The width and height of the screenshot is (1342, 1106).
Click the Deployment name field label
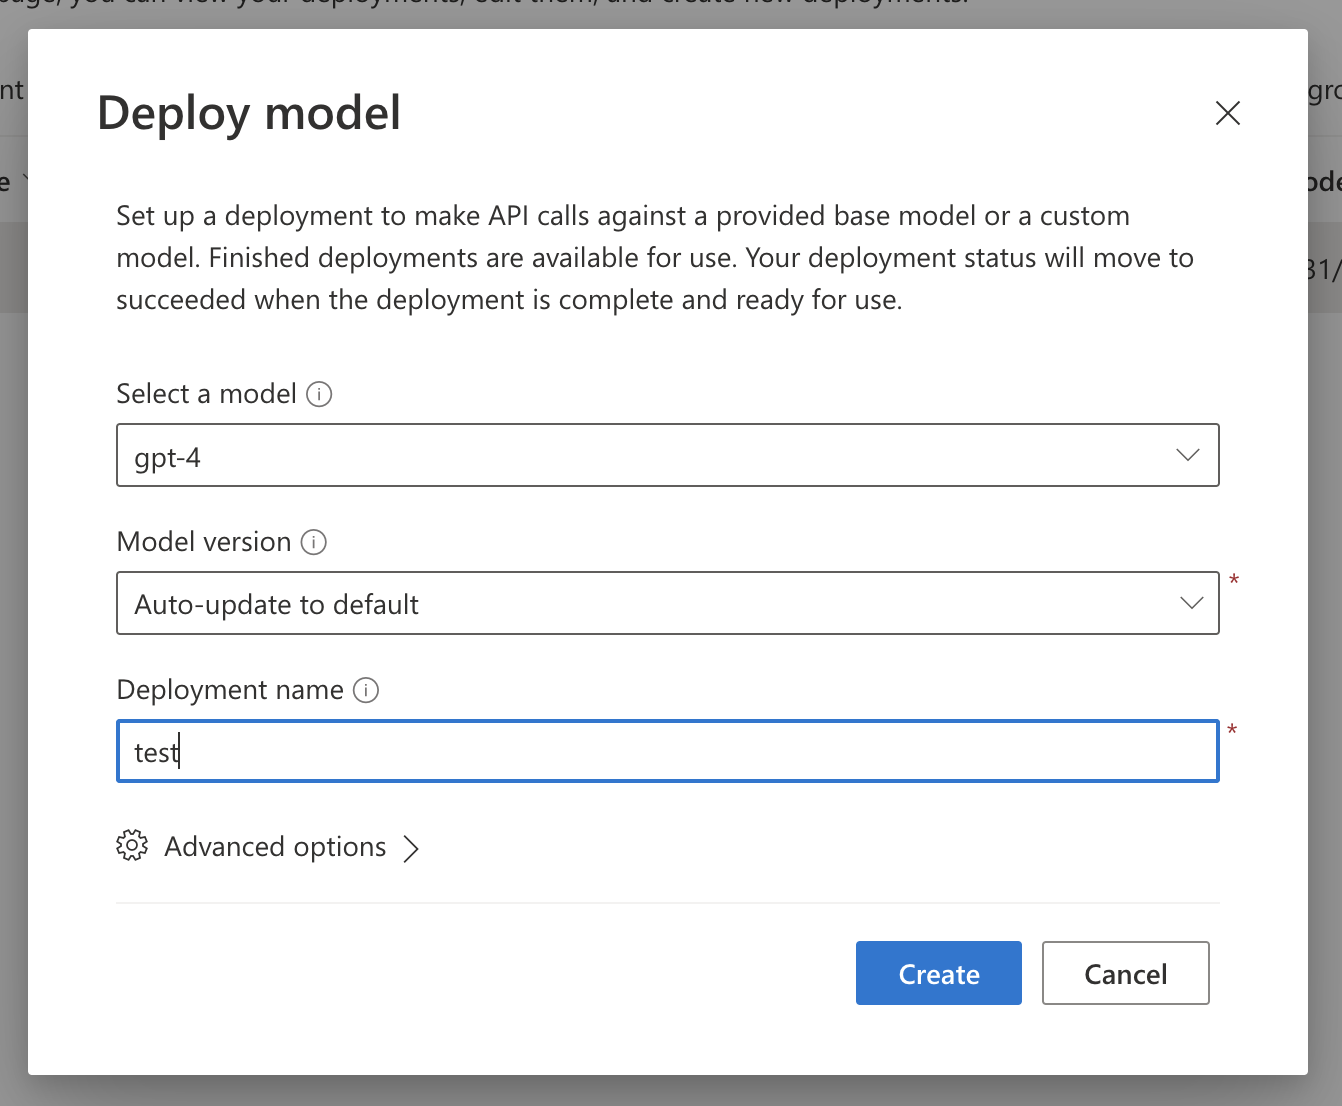pyautogui.click(x=230, y=690)
